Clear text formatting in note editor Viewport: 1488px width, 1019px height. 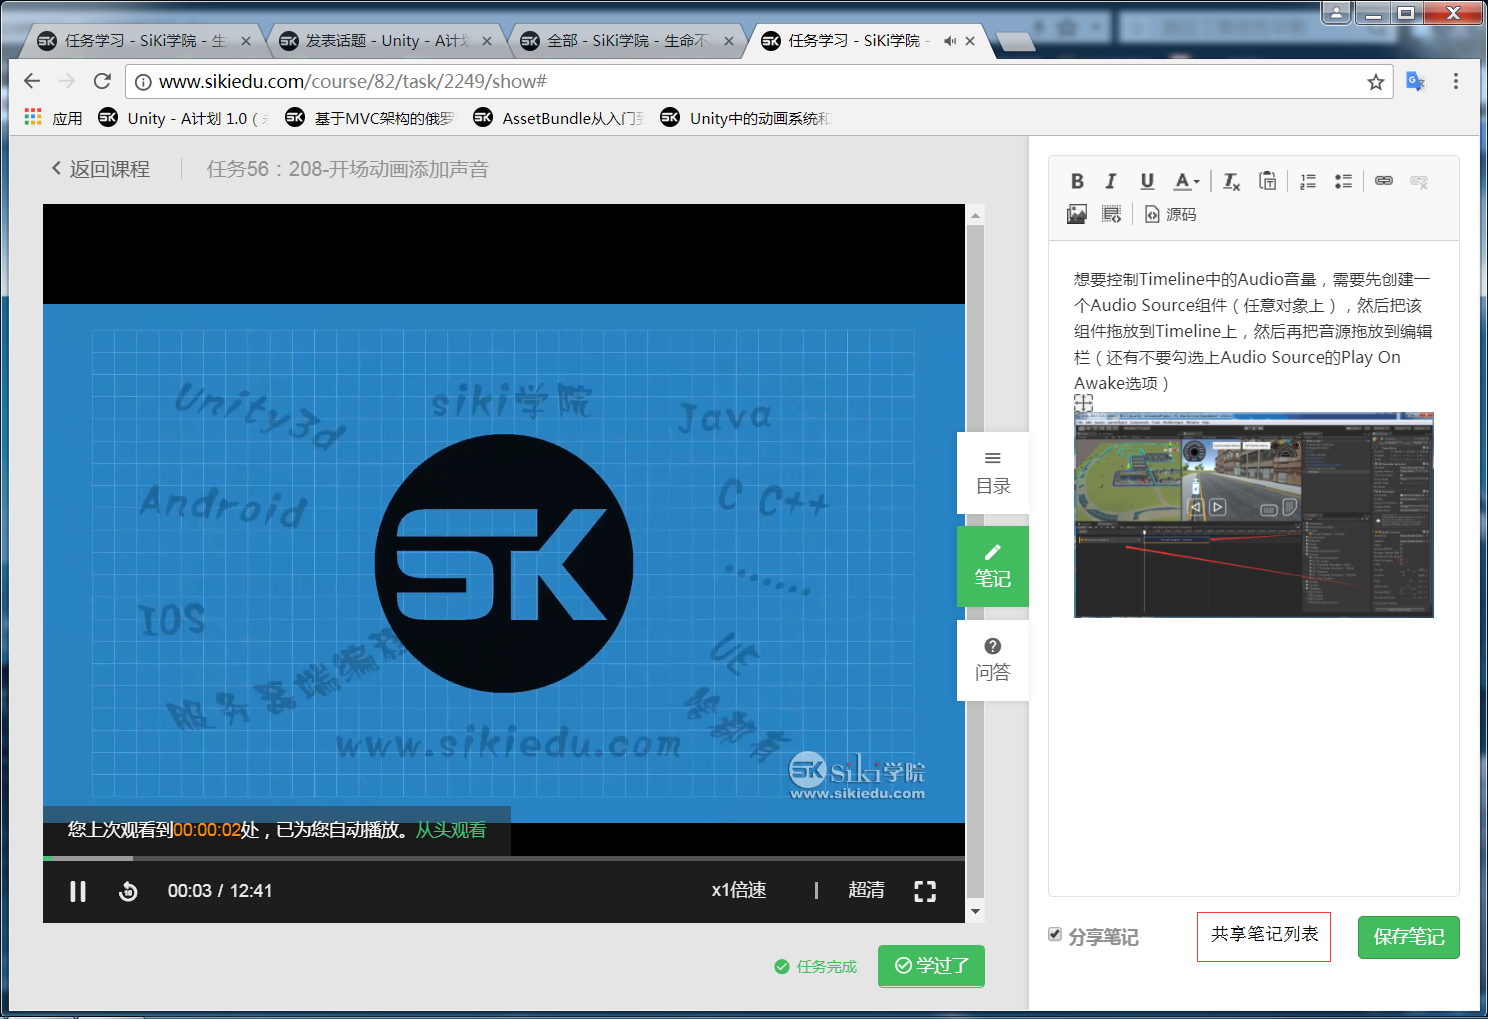[1231, 181]
